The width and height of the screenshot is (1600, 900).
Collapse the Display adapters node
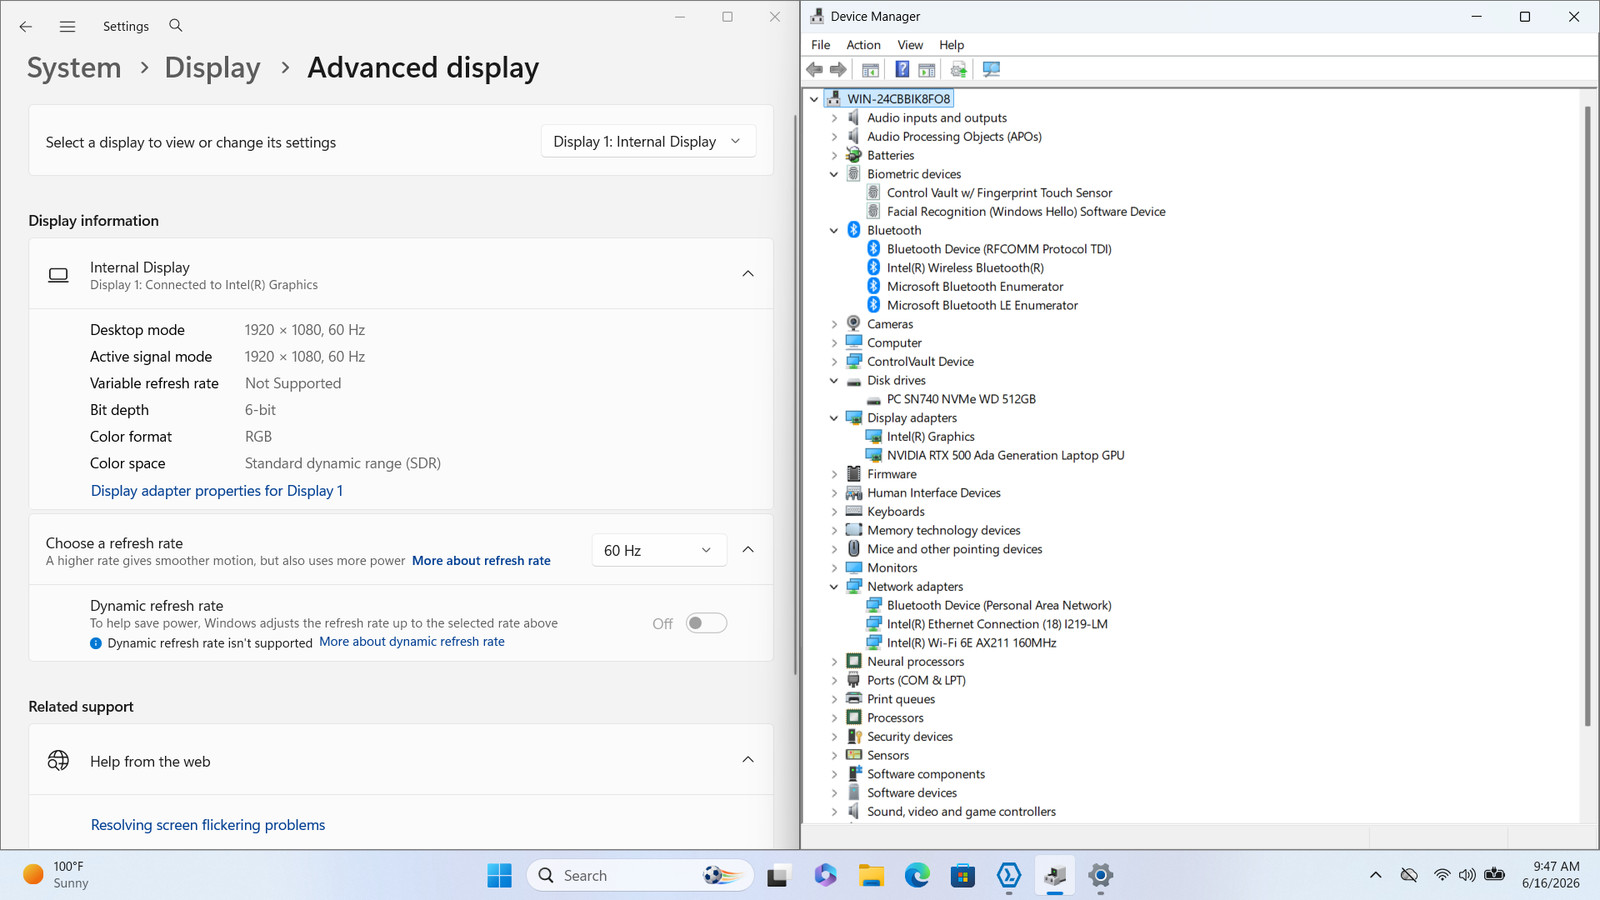pos(834,418)
